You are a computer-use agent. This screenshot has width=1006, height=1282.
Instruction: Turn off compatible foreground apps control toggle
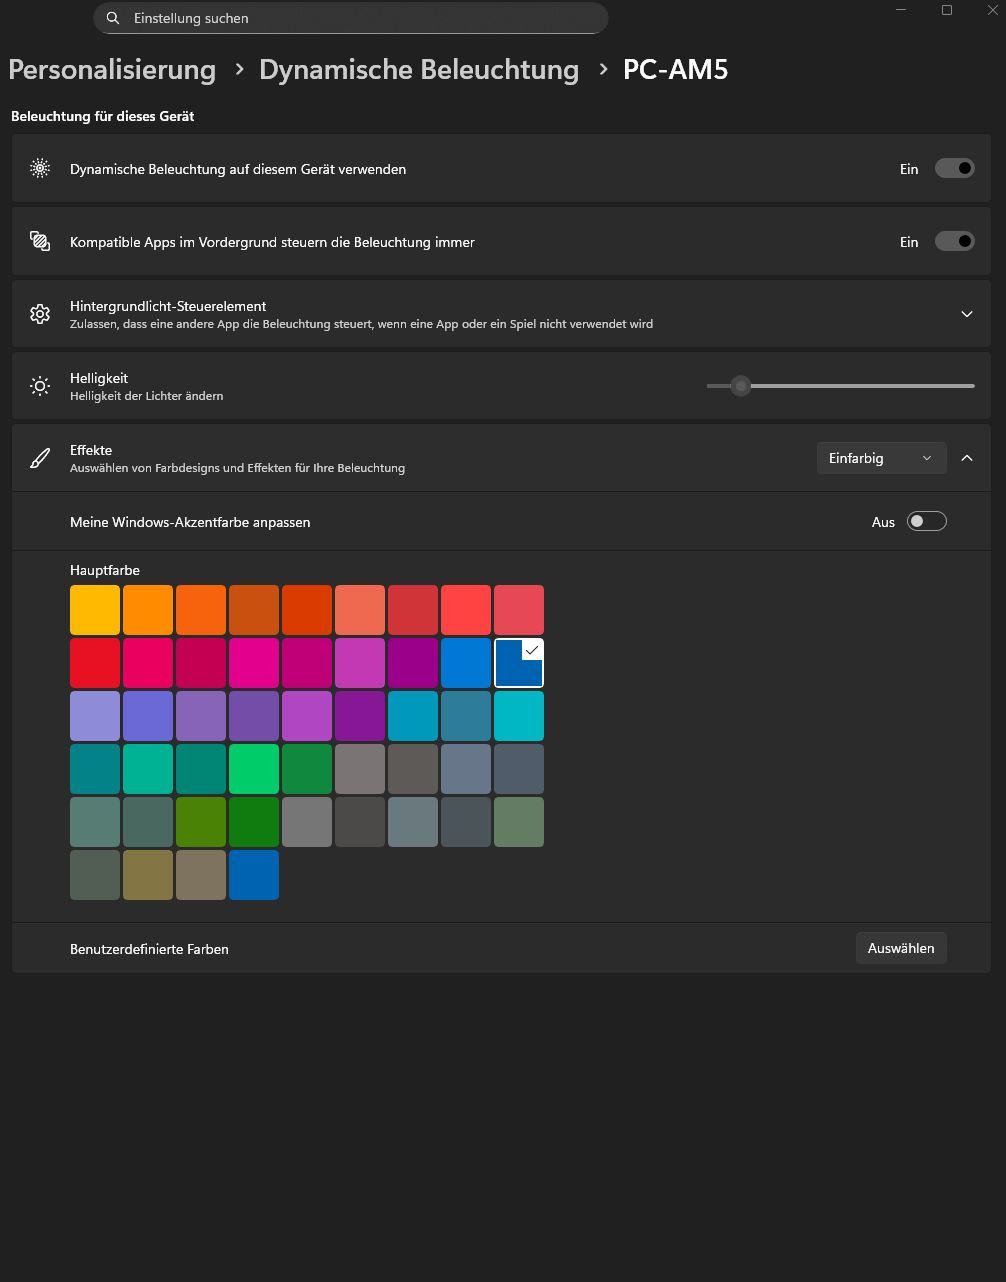click(x=954, y=241)
